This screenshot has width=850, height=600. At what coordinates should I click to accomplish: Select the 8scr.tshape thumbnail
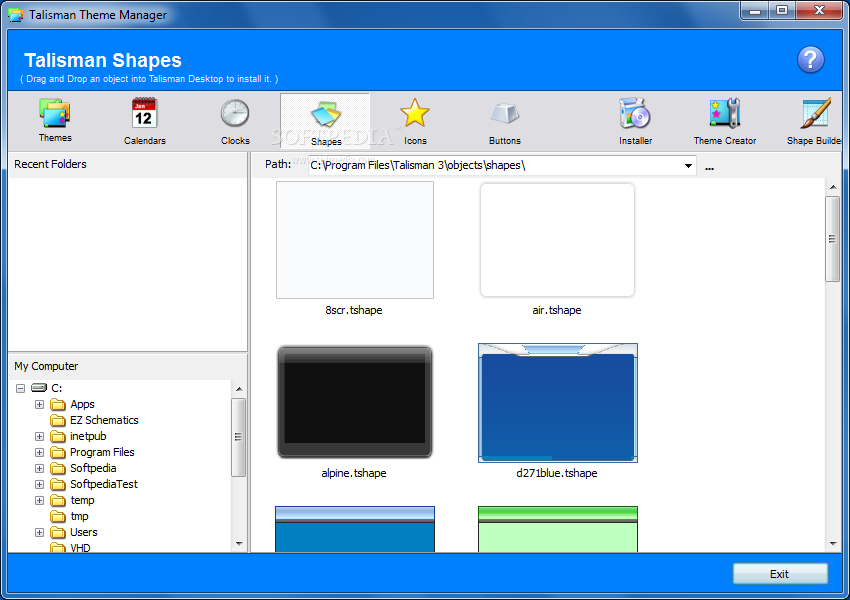355,240
